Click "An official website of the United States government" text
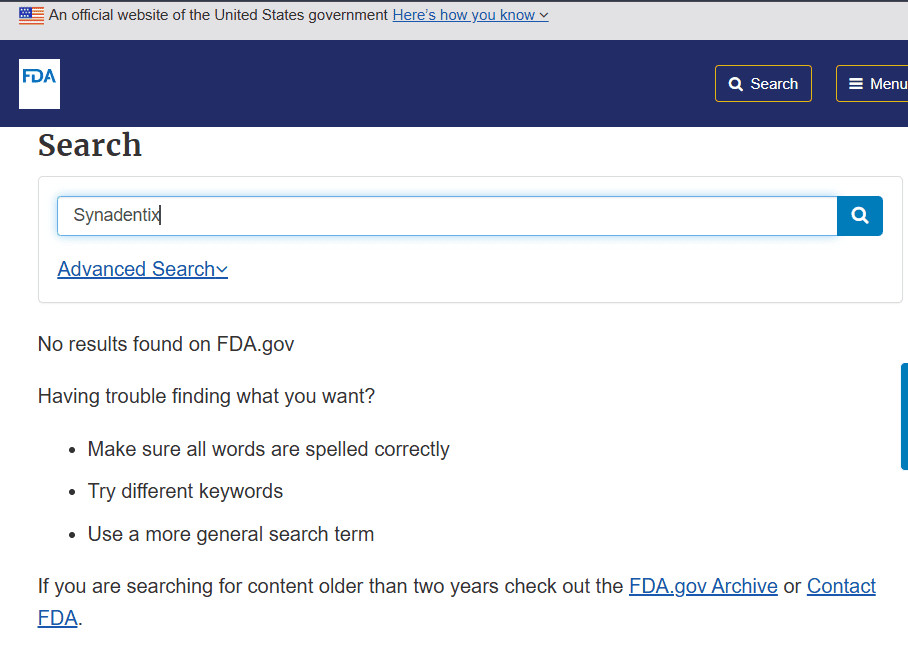908x660 pixels. (x=218, y=15)
